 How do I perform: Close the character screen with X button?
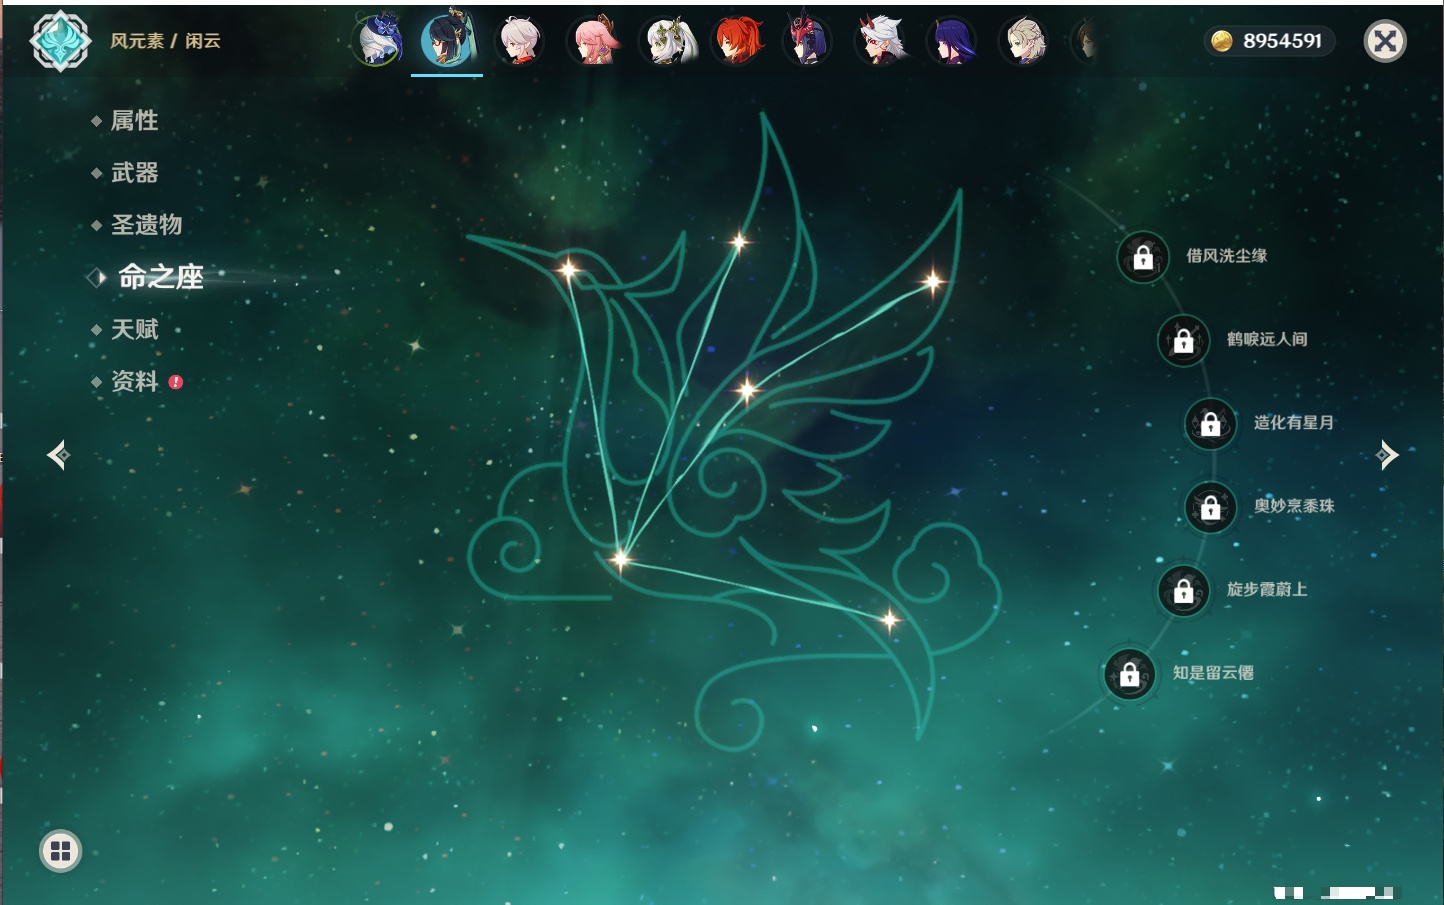(1385, 41)
